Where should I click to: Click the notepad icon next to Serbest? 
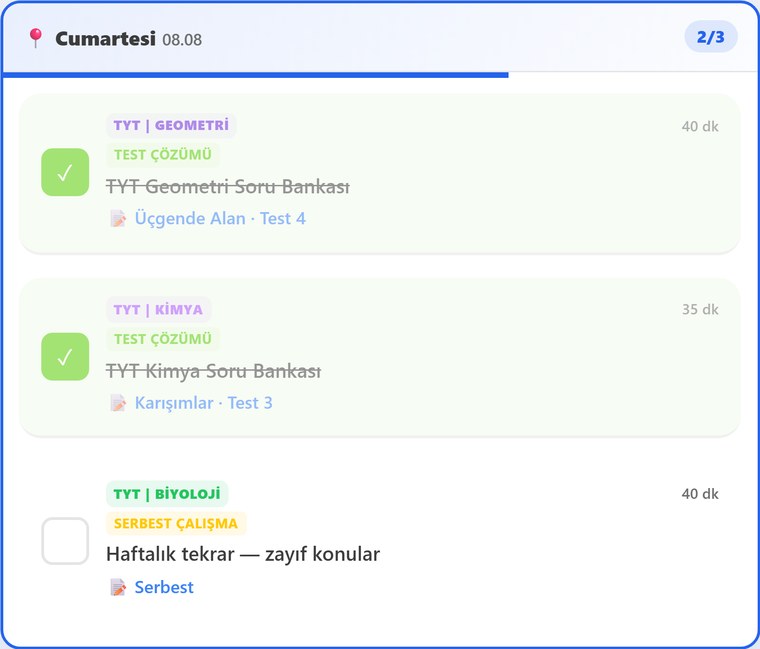pos(118,587)
